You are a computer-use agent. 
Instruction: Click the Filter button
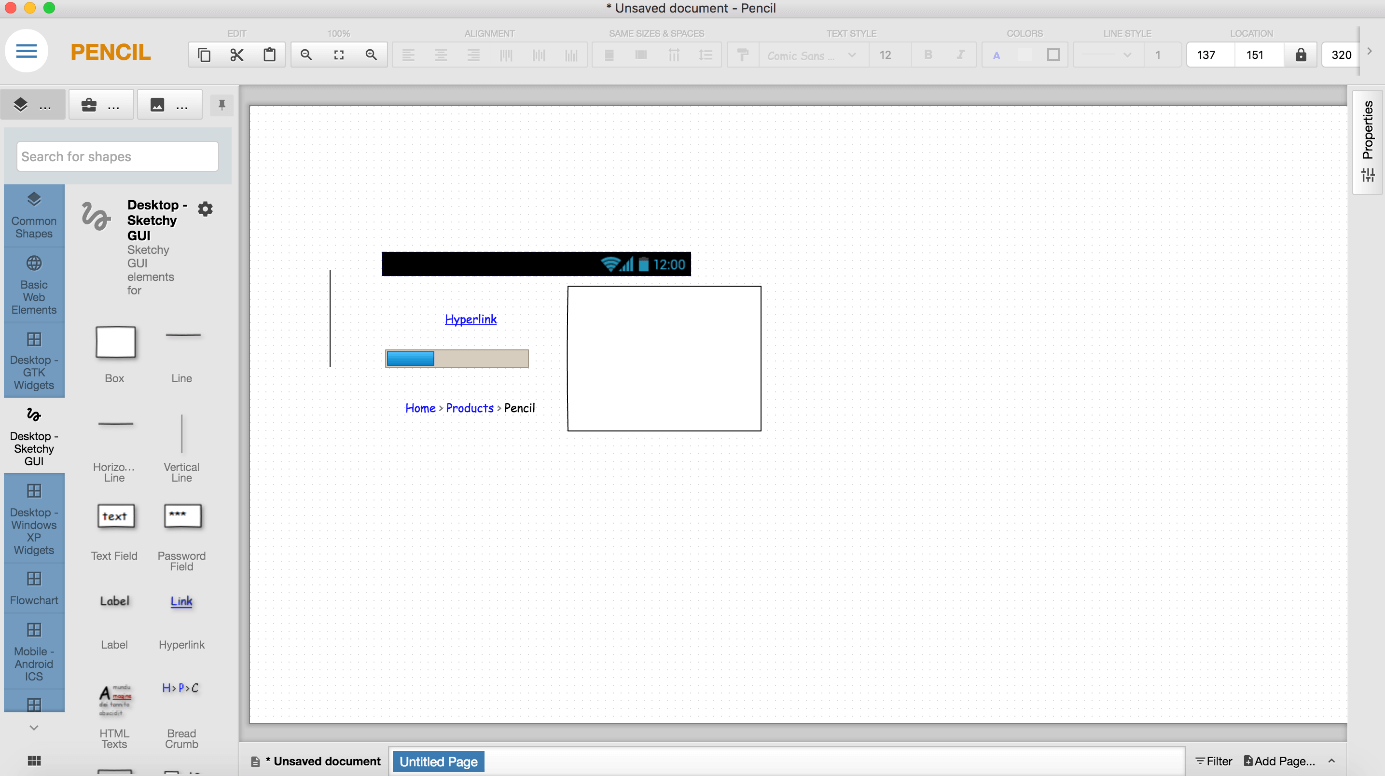click(1213, 761)
